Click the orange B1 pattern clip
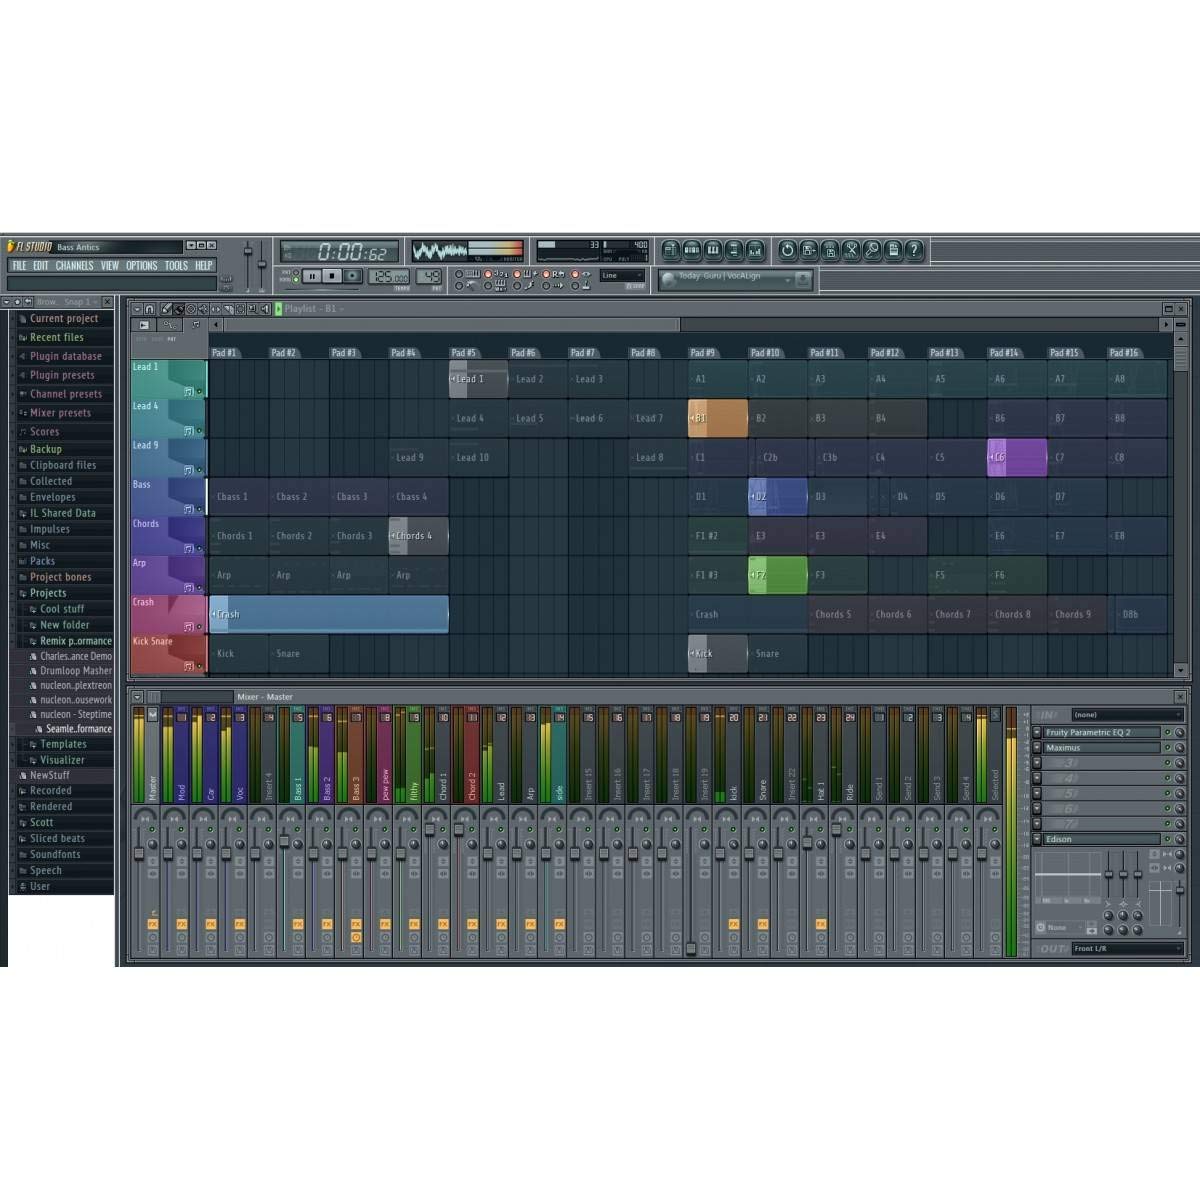This screenshot has height=1200, width=1200. (x=718, y=418)
